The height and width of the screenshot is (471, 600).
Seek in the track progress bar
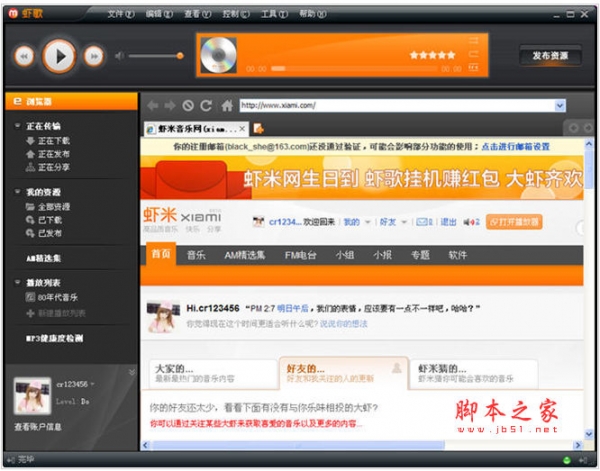[x=354, y=68]
